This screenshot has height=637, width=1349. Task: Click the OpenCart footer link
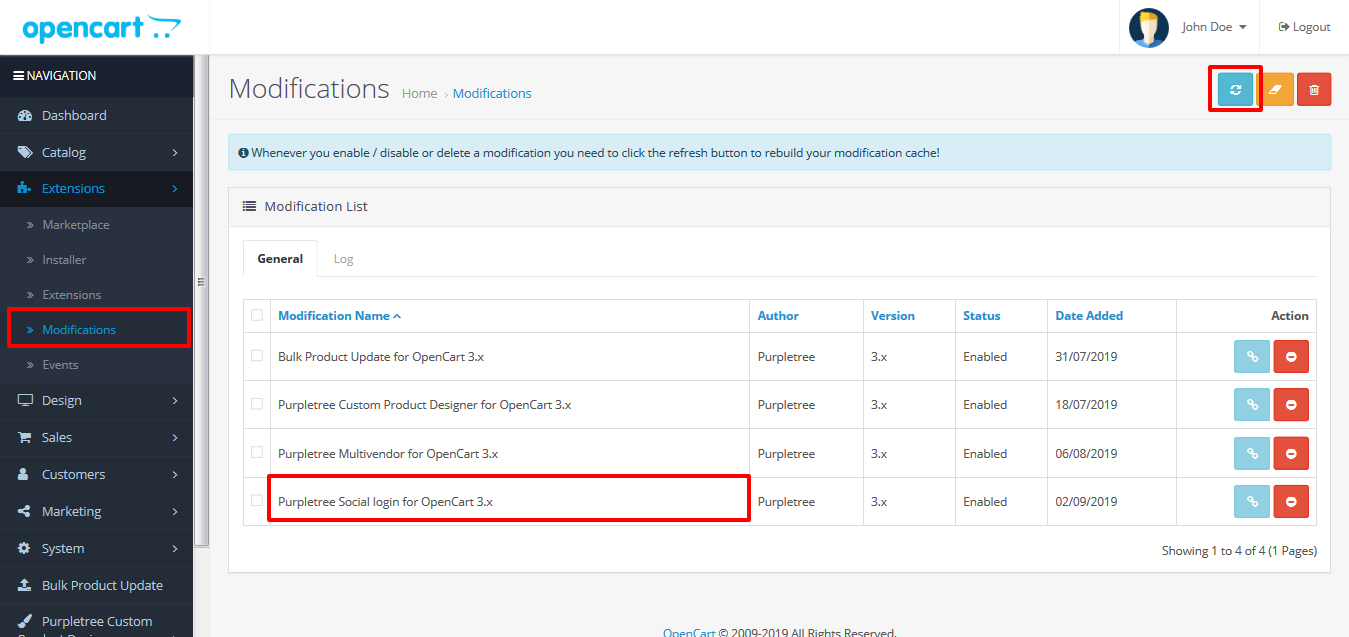(689, 632)
